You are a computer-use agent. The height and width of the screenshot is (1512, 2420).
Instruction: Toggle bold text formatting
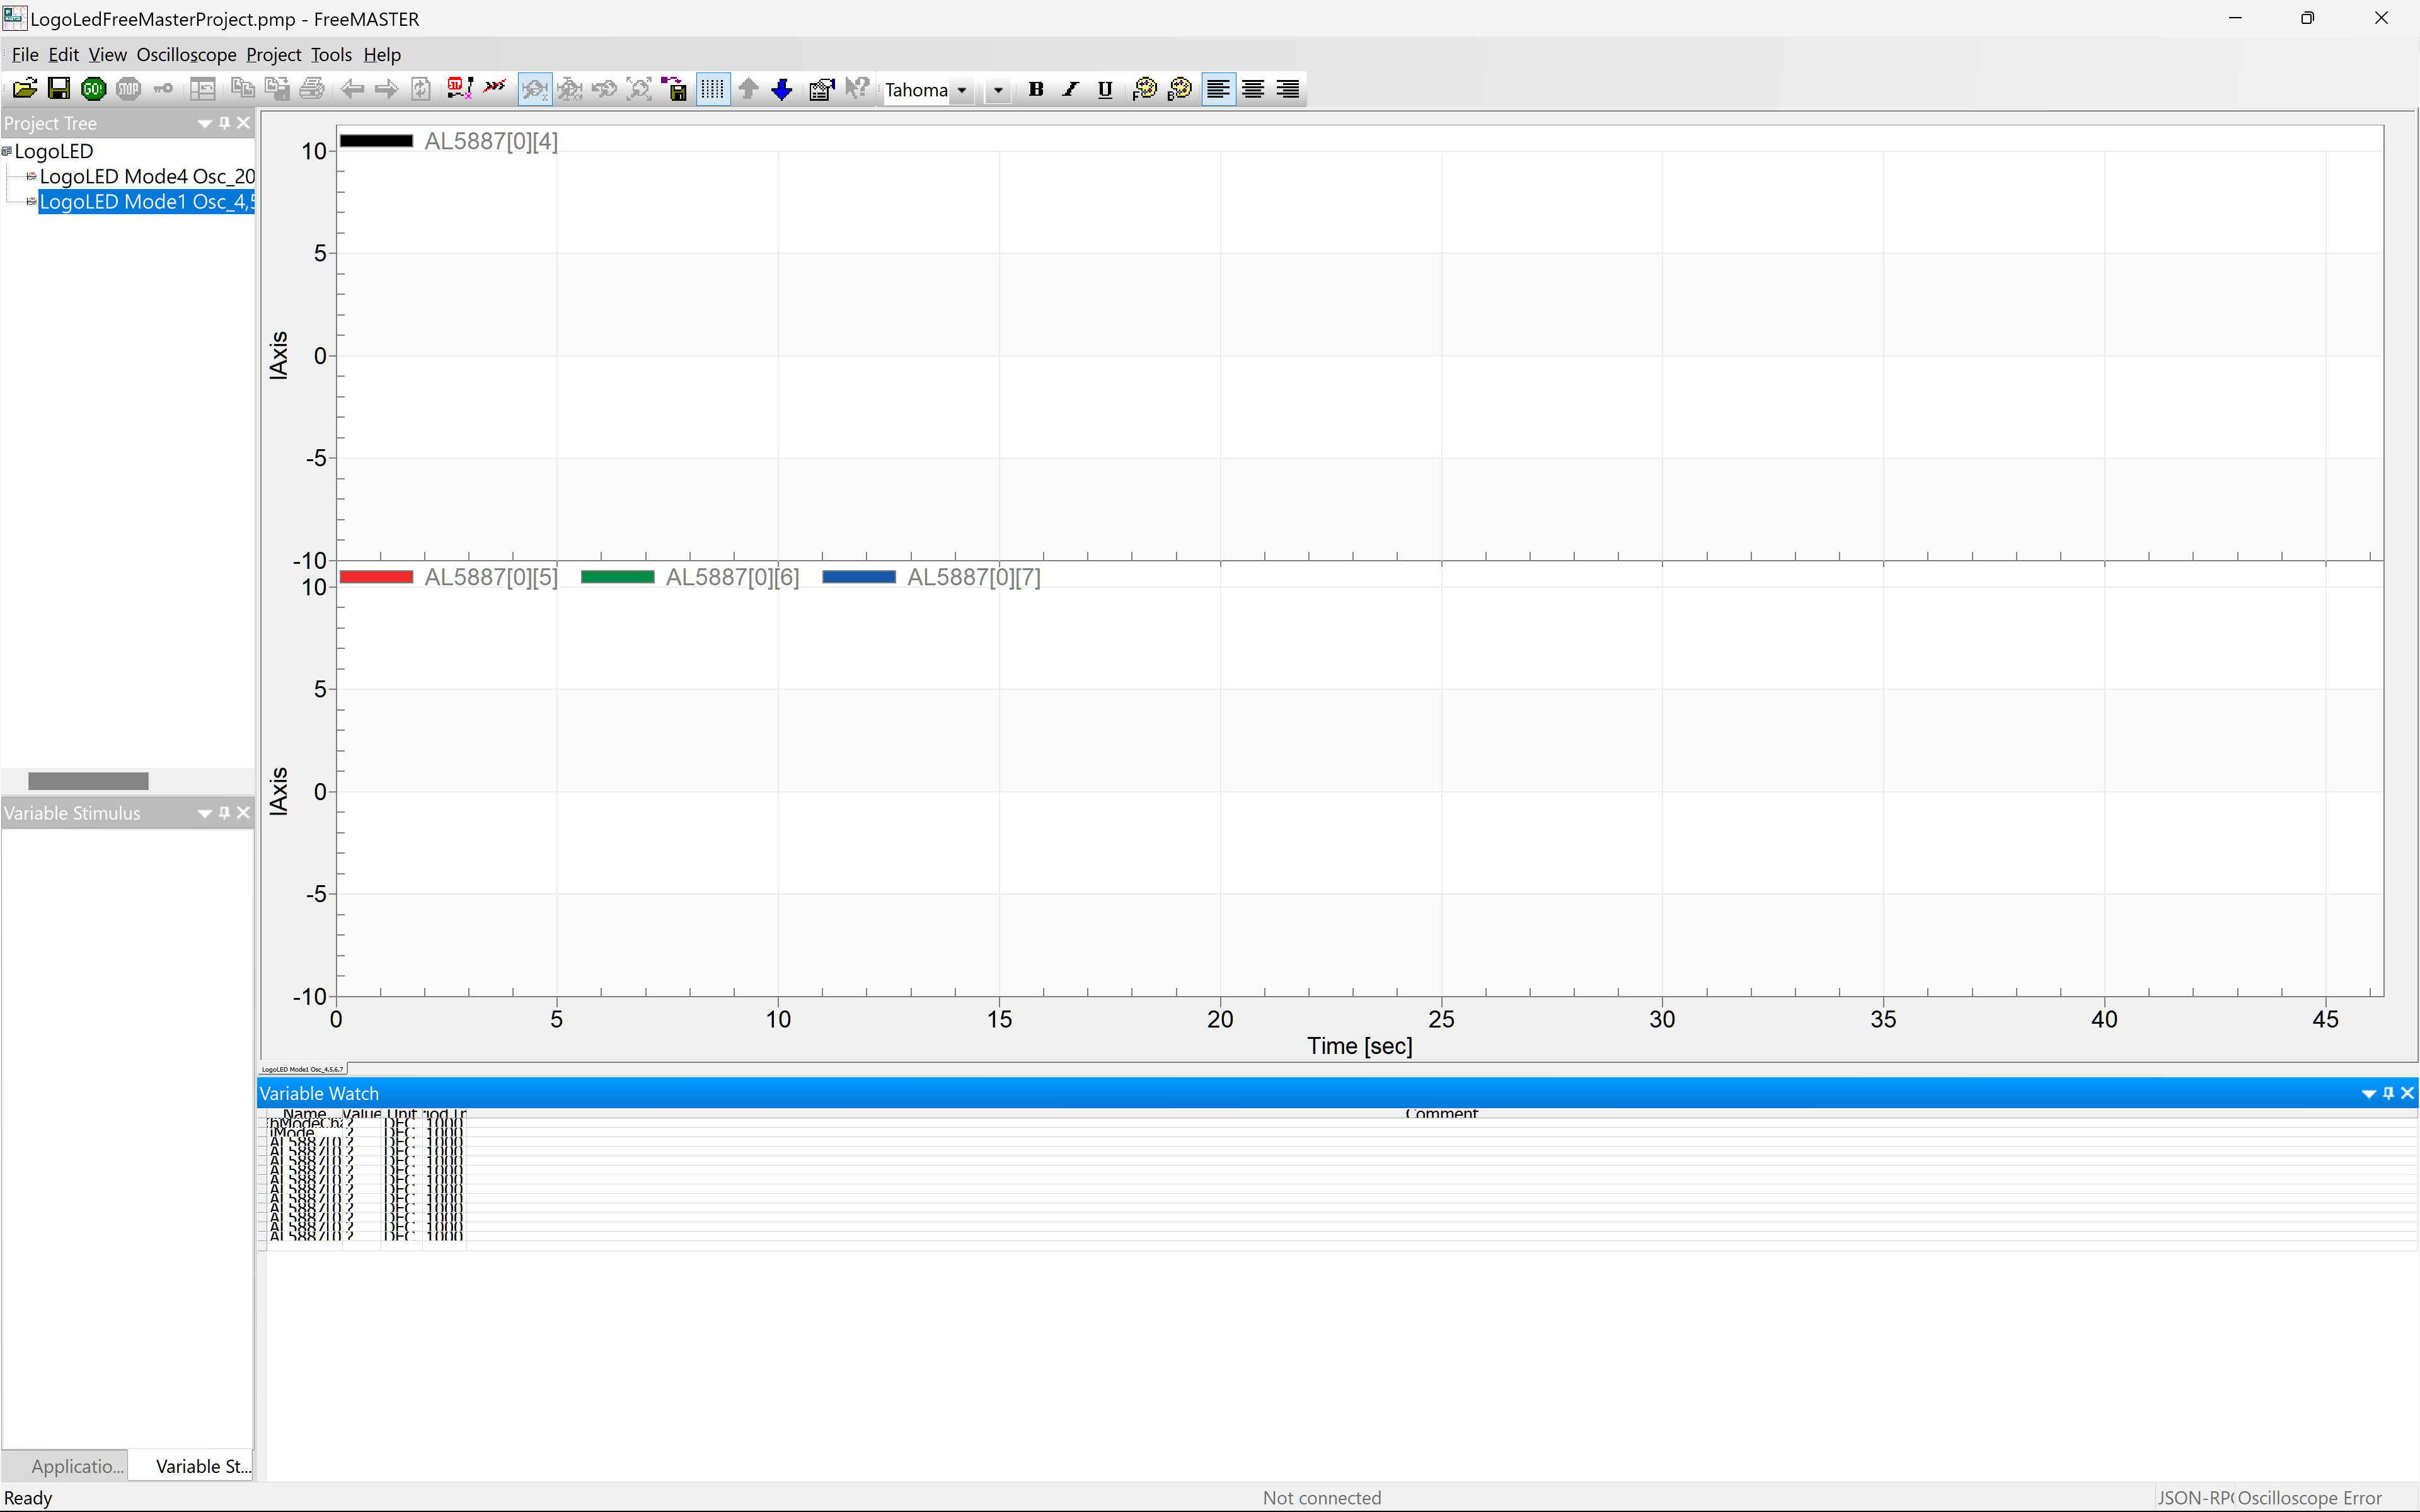(x=1035, y=89)
